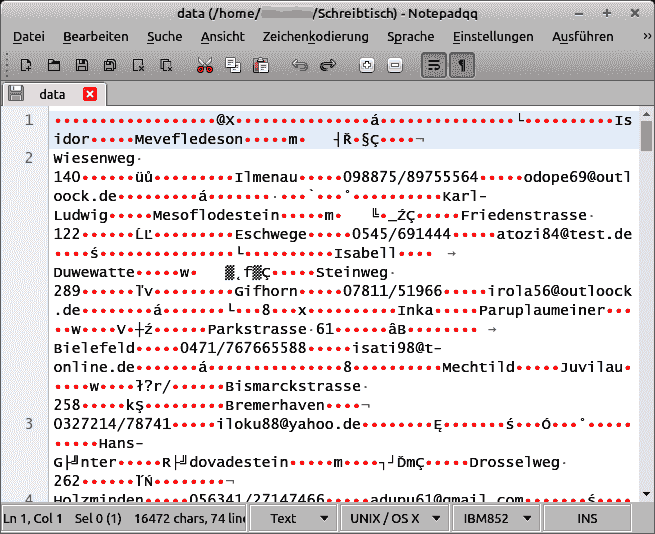Click line number 3 in the gutter

click(x=28, y=424)
